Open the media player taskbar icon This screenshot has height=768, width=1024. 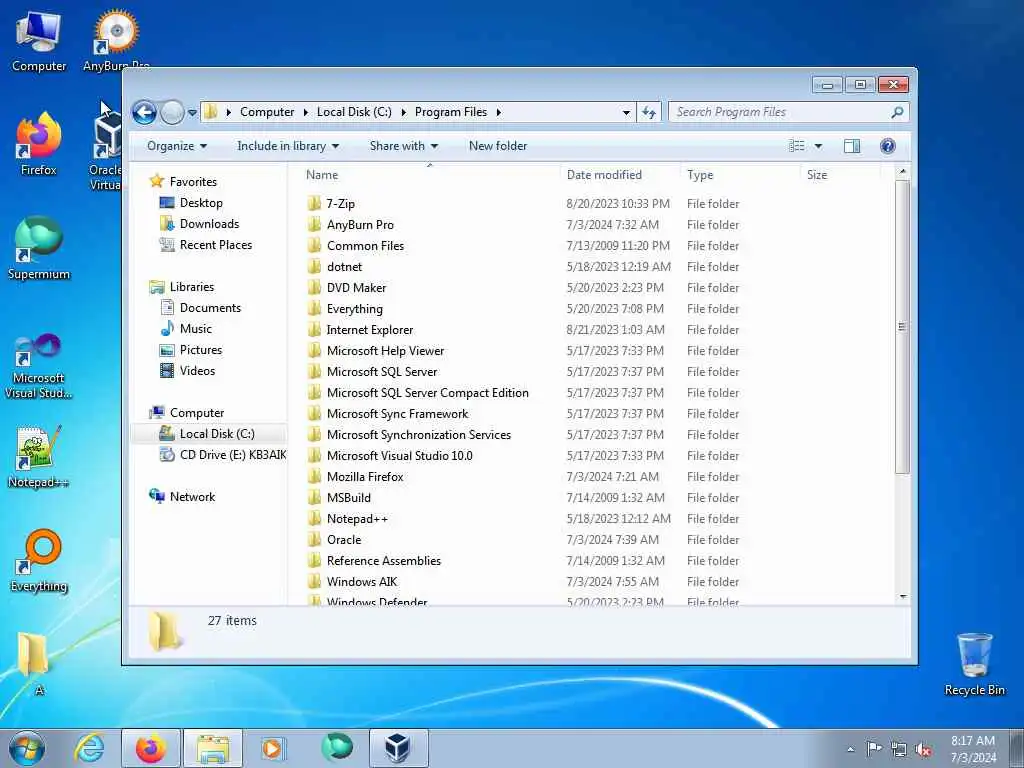(272, 748)
